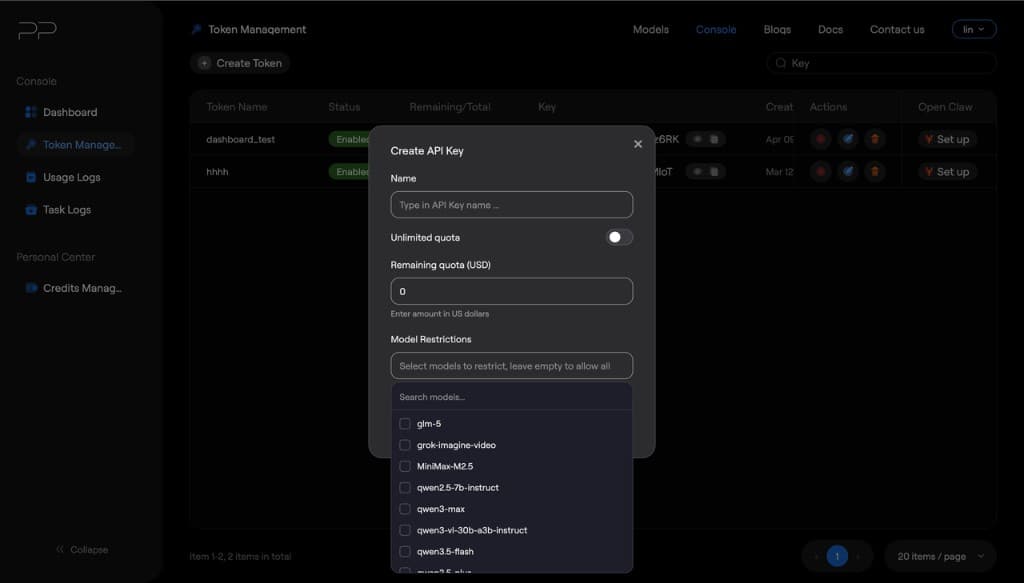Open Blogs in the top navigation
The image size is (1024, 583).
777,29
